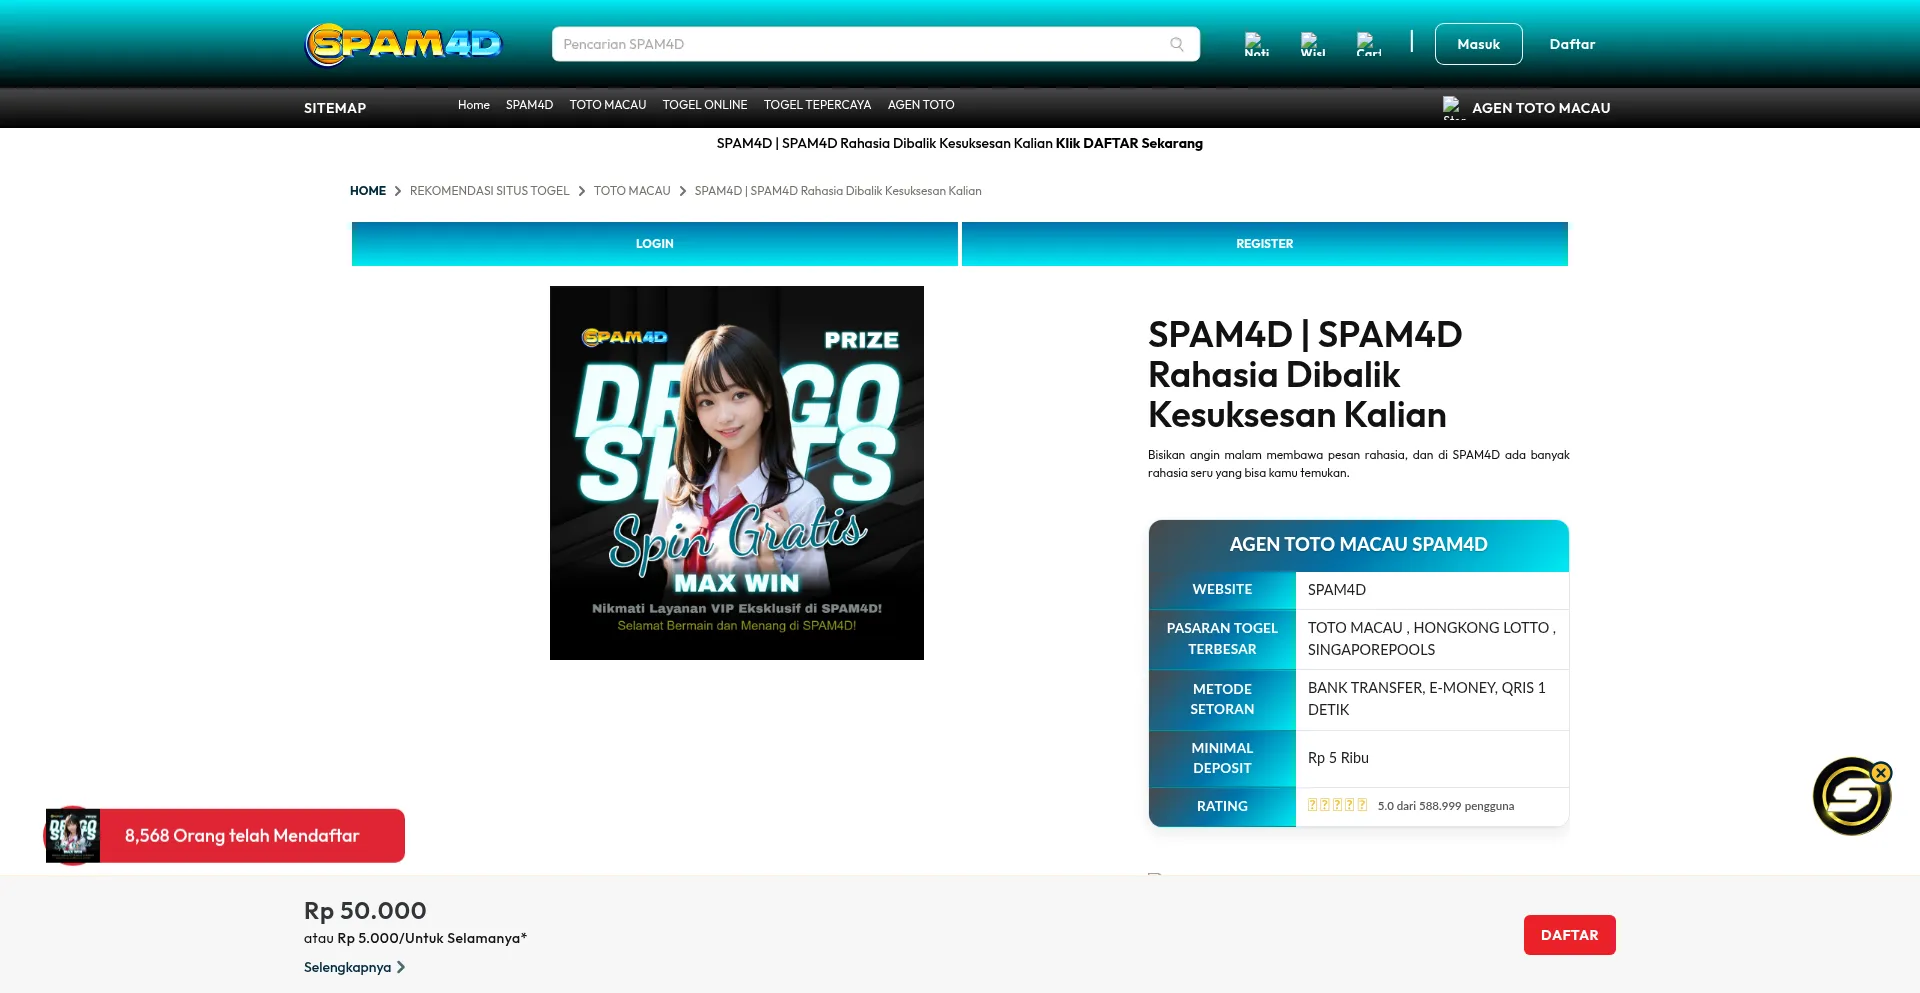Click the AGEN TOTO MACAU header link
The height and width of the screenshot is (993, 1920).
(x=1541, y=108)
